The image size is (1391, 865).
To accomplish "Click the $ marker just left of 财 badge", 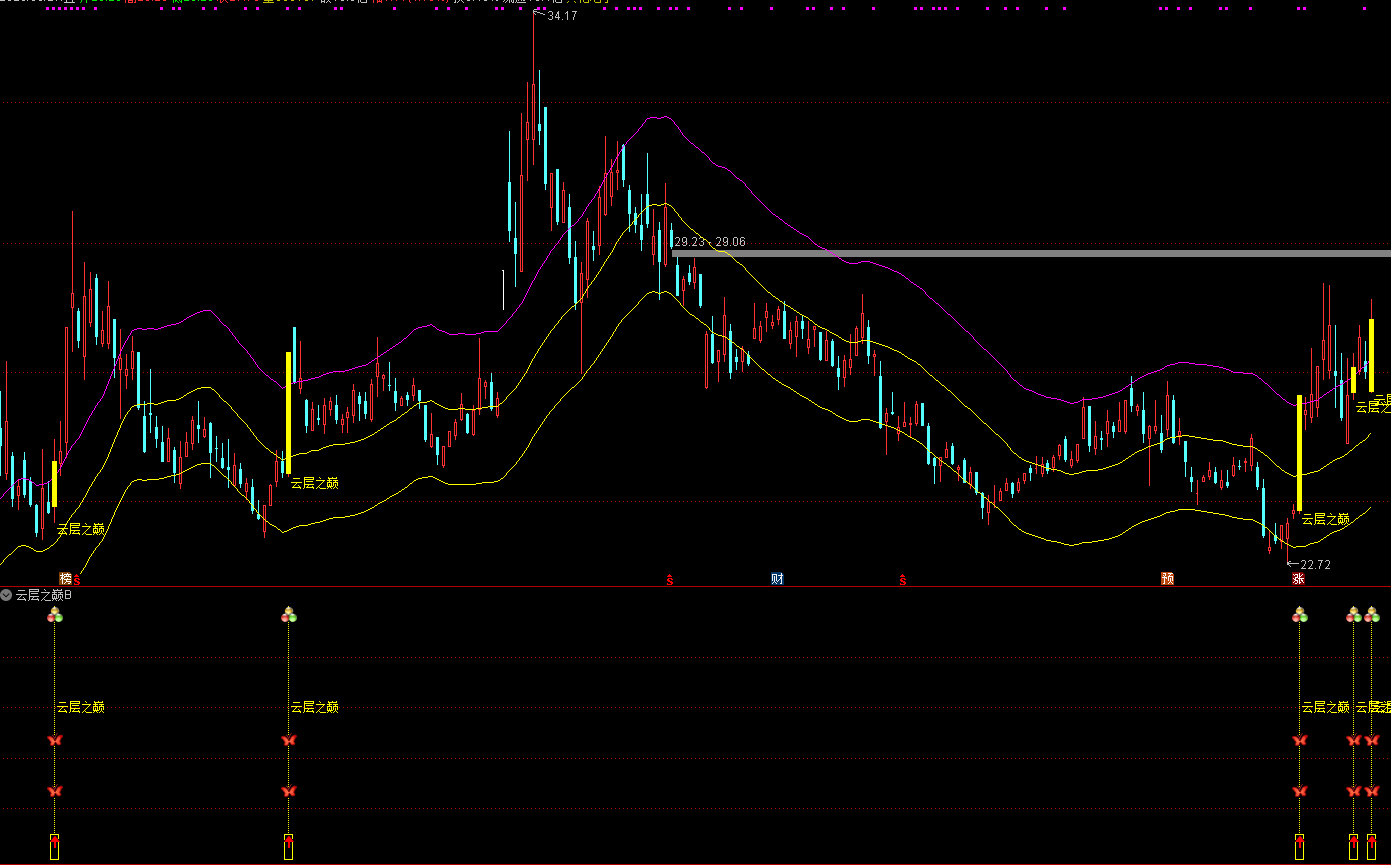I will [670, 579].
